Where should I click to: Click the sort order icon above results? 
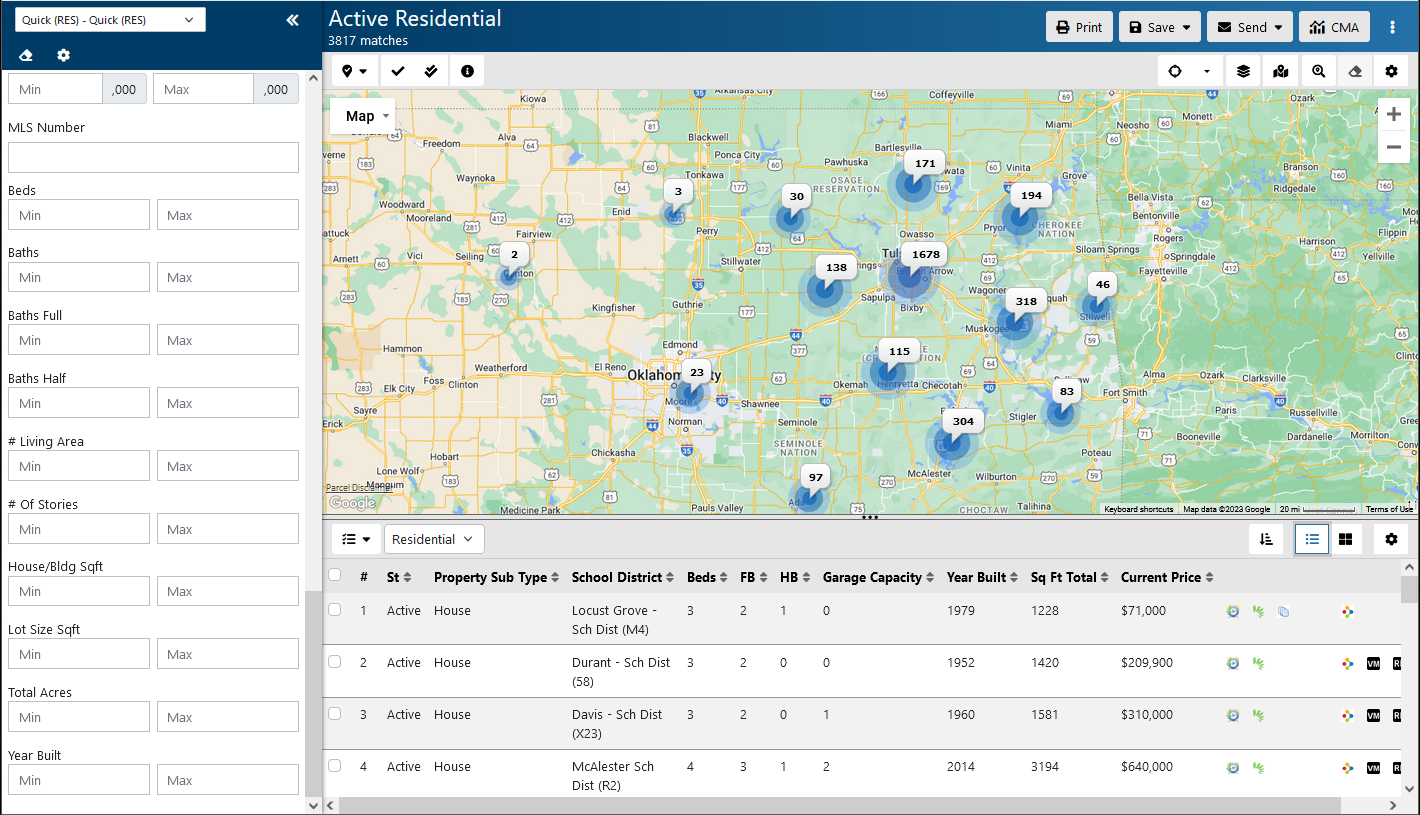pyautogui.click(x=1266, y=539)
